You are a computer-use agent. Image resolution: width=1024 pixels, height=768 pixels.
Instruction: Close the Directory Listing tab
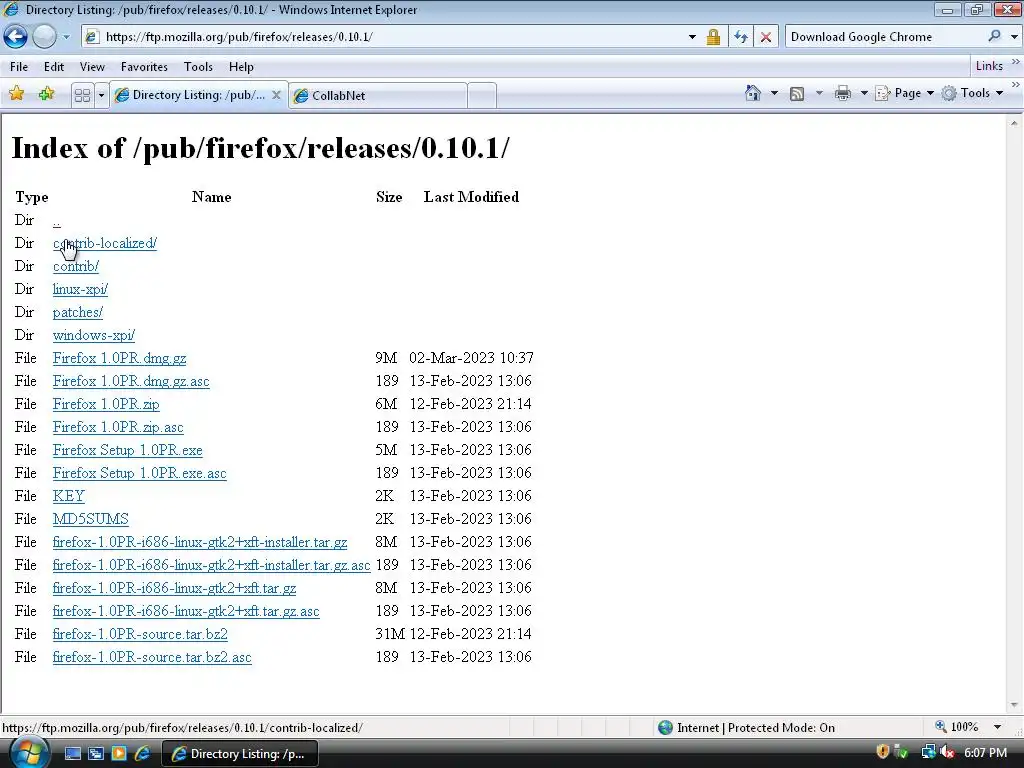click(276, 95)
